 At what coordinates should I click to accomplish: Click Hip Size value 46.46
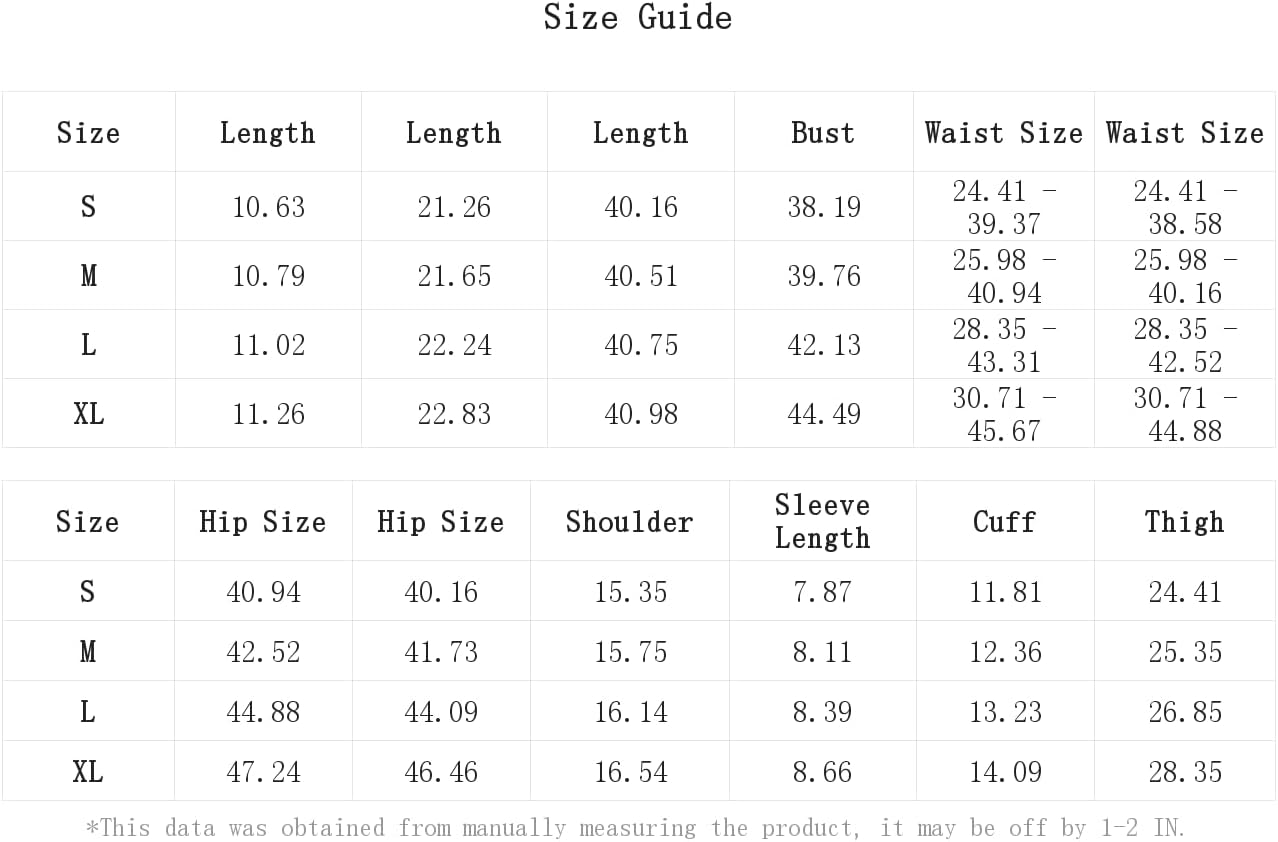tap(440, 772)
